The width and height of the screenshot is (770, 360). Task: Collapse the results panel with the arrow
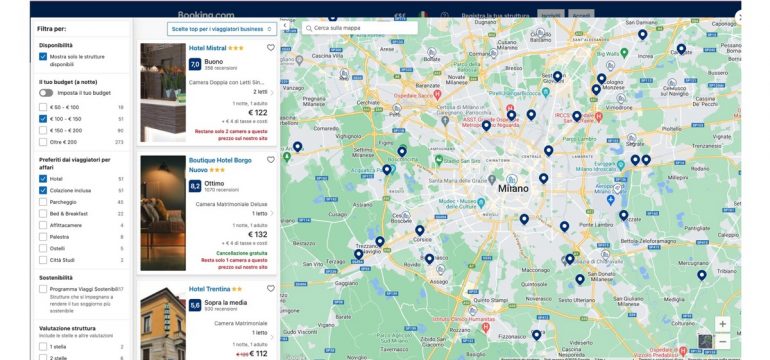(x=285, y=26)
